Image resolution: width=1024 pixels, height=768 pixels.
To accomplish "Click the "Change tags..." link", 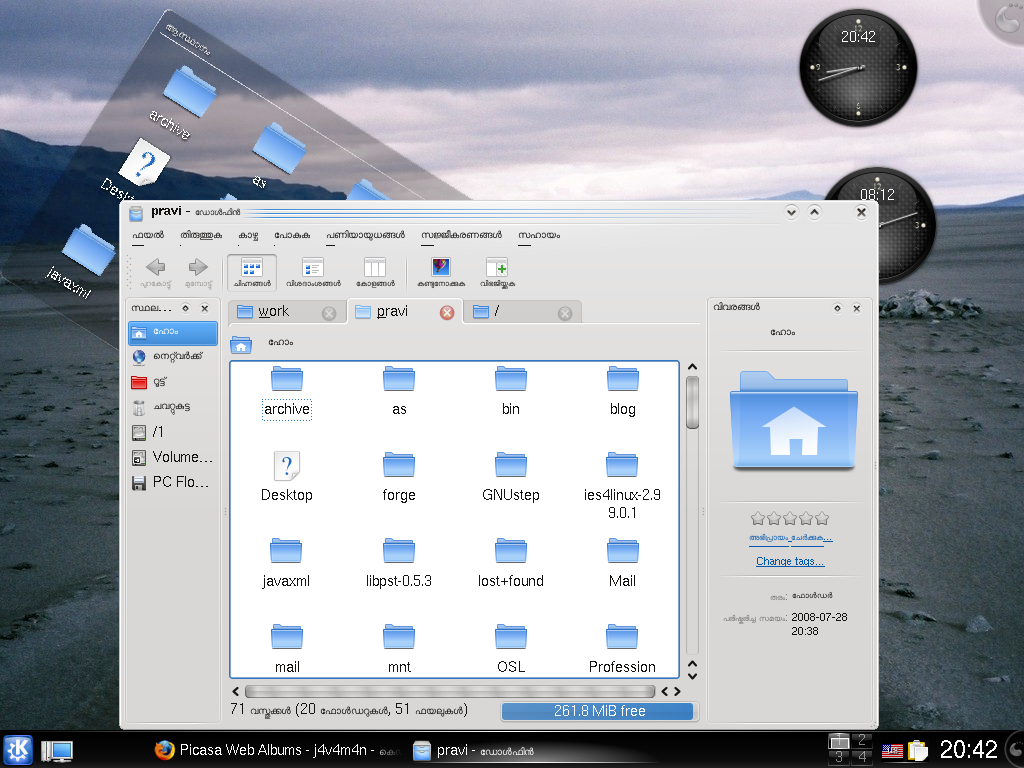I will pos(789,561).
